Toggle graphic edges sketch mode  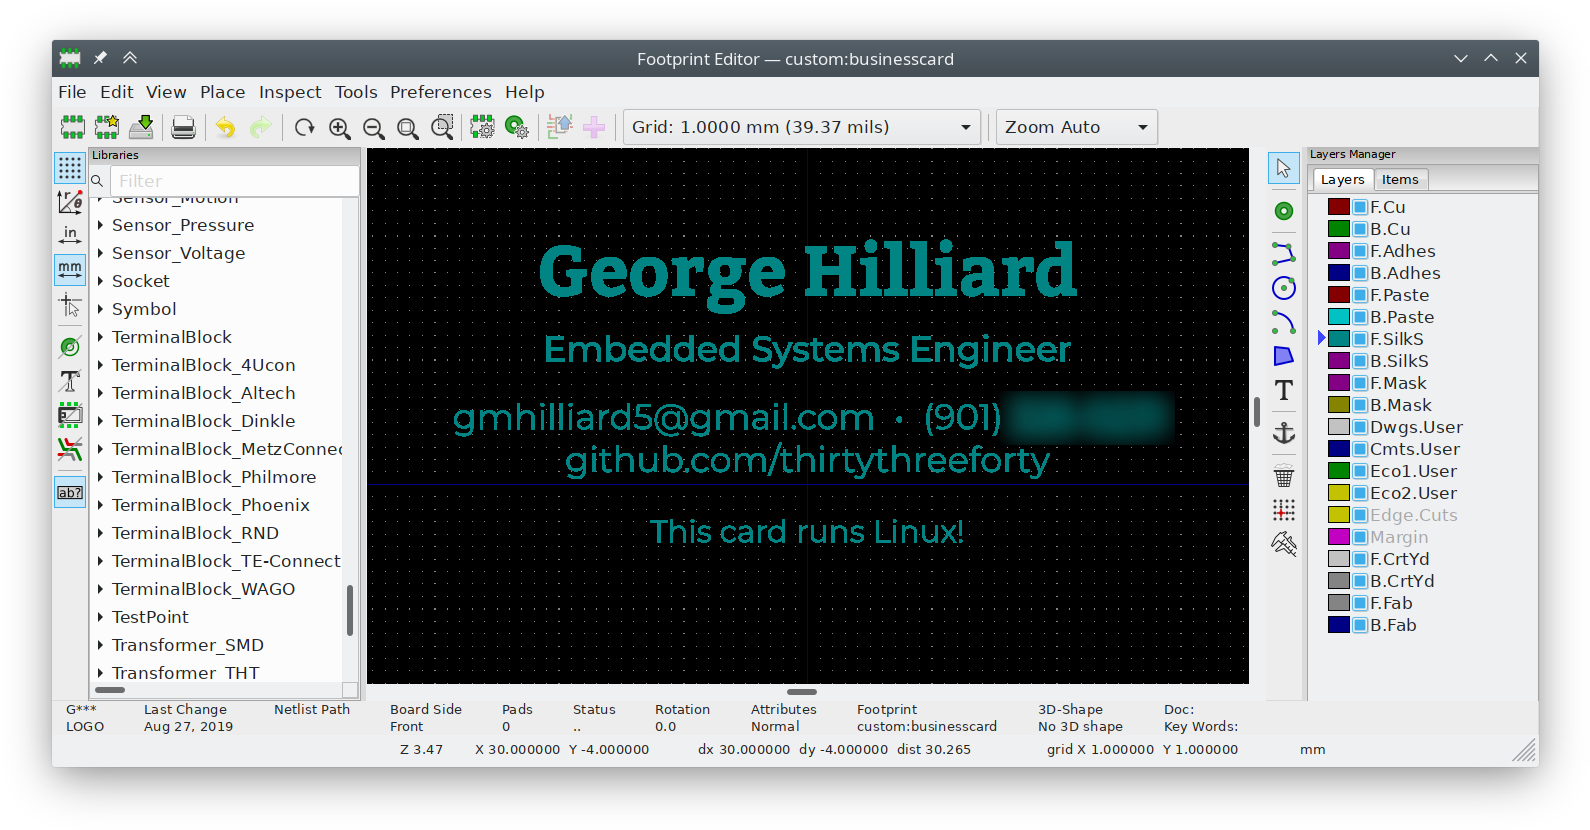point(70,415)
